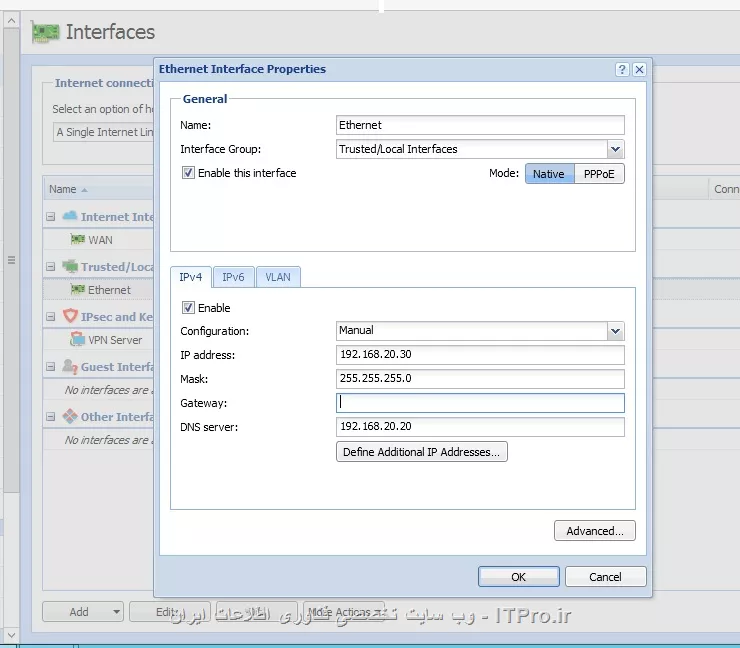Collapse the Trusted/Local Interfaces group

(x=50, y=267)
